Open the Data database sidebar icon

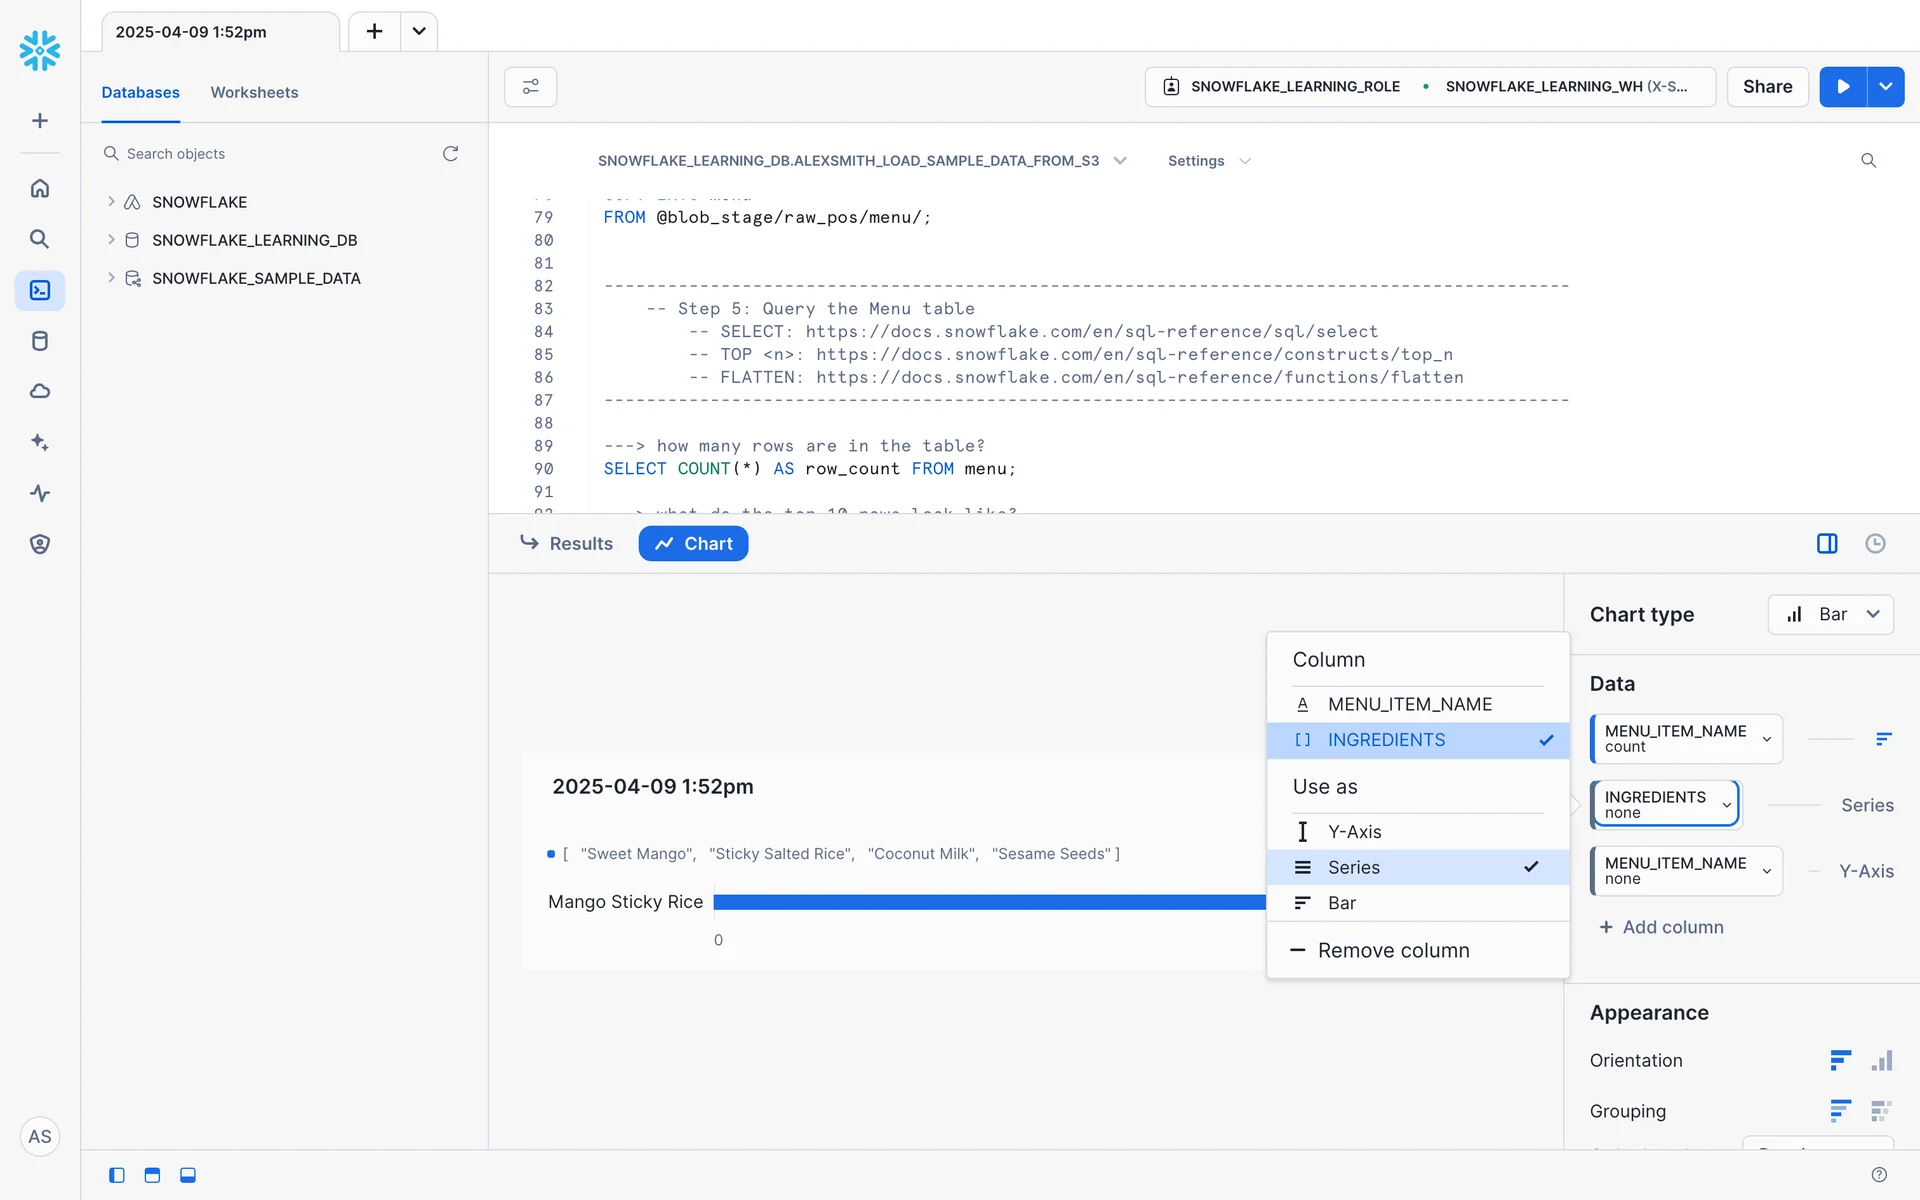(x=40, y=341)
